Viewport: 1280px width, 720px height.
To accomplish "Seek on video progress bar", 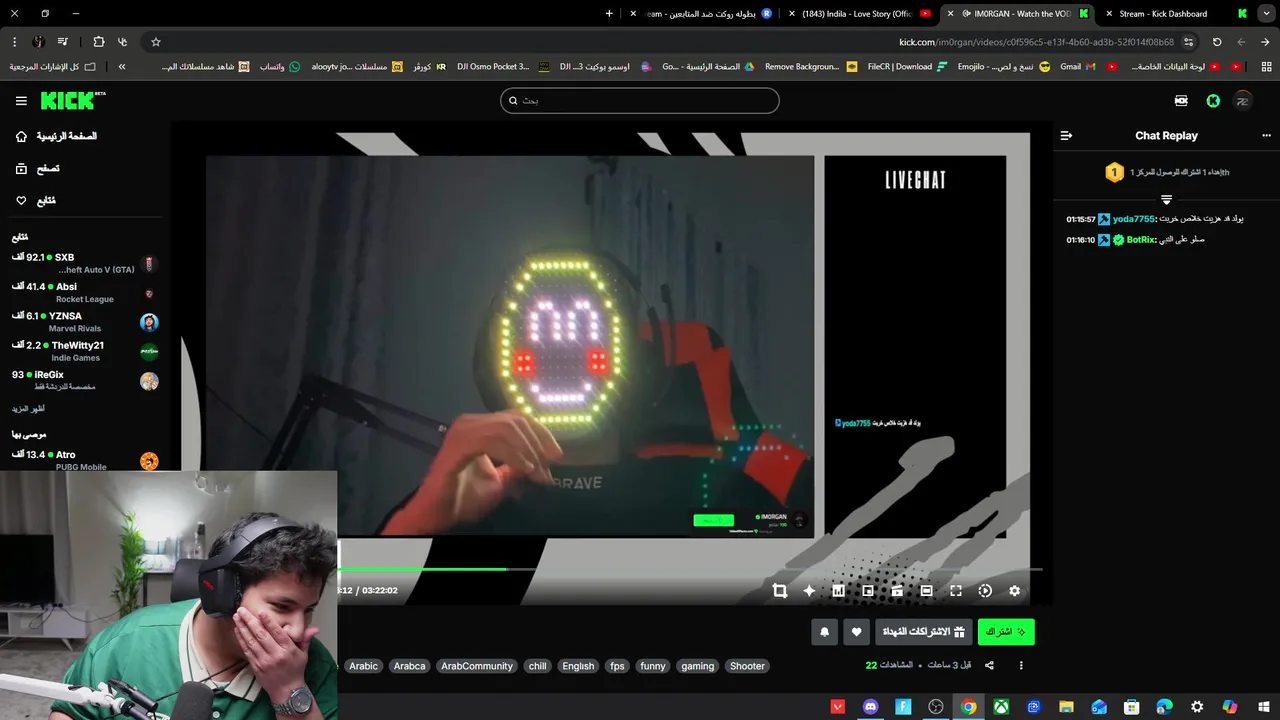I will [690, 569].
